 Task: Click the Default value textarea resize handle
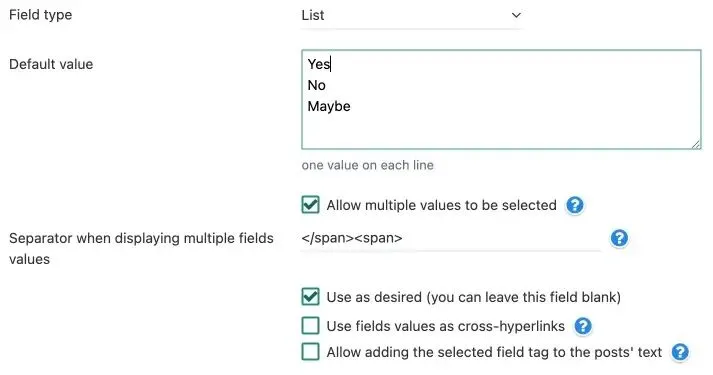click(x=696, y=144)
